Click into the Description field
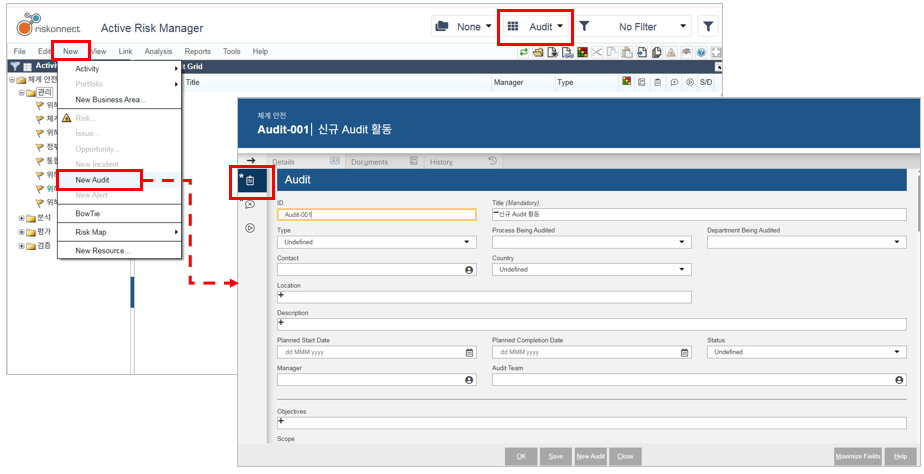 (x=592, y=324)
